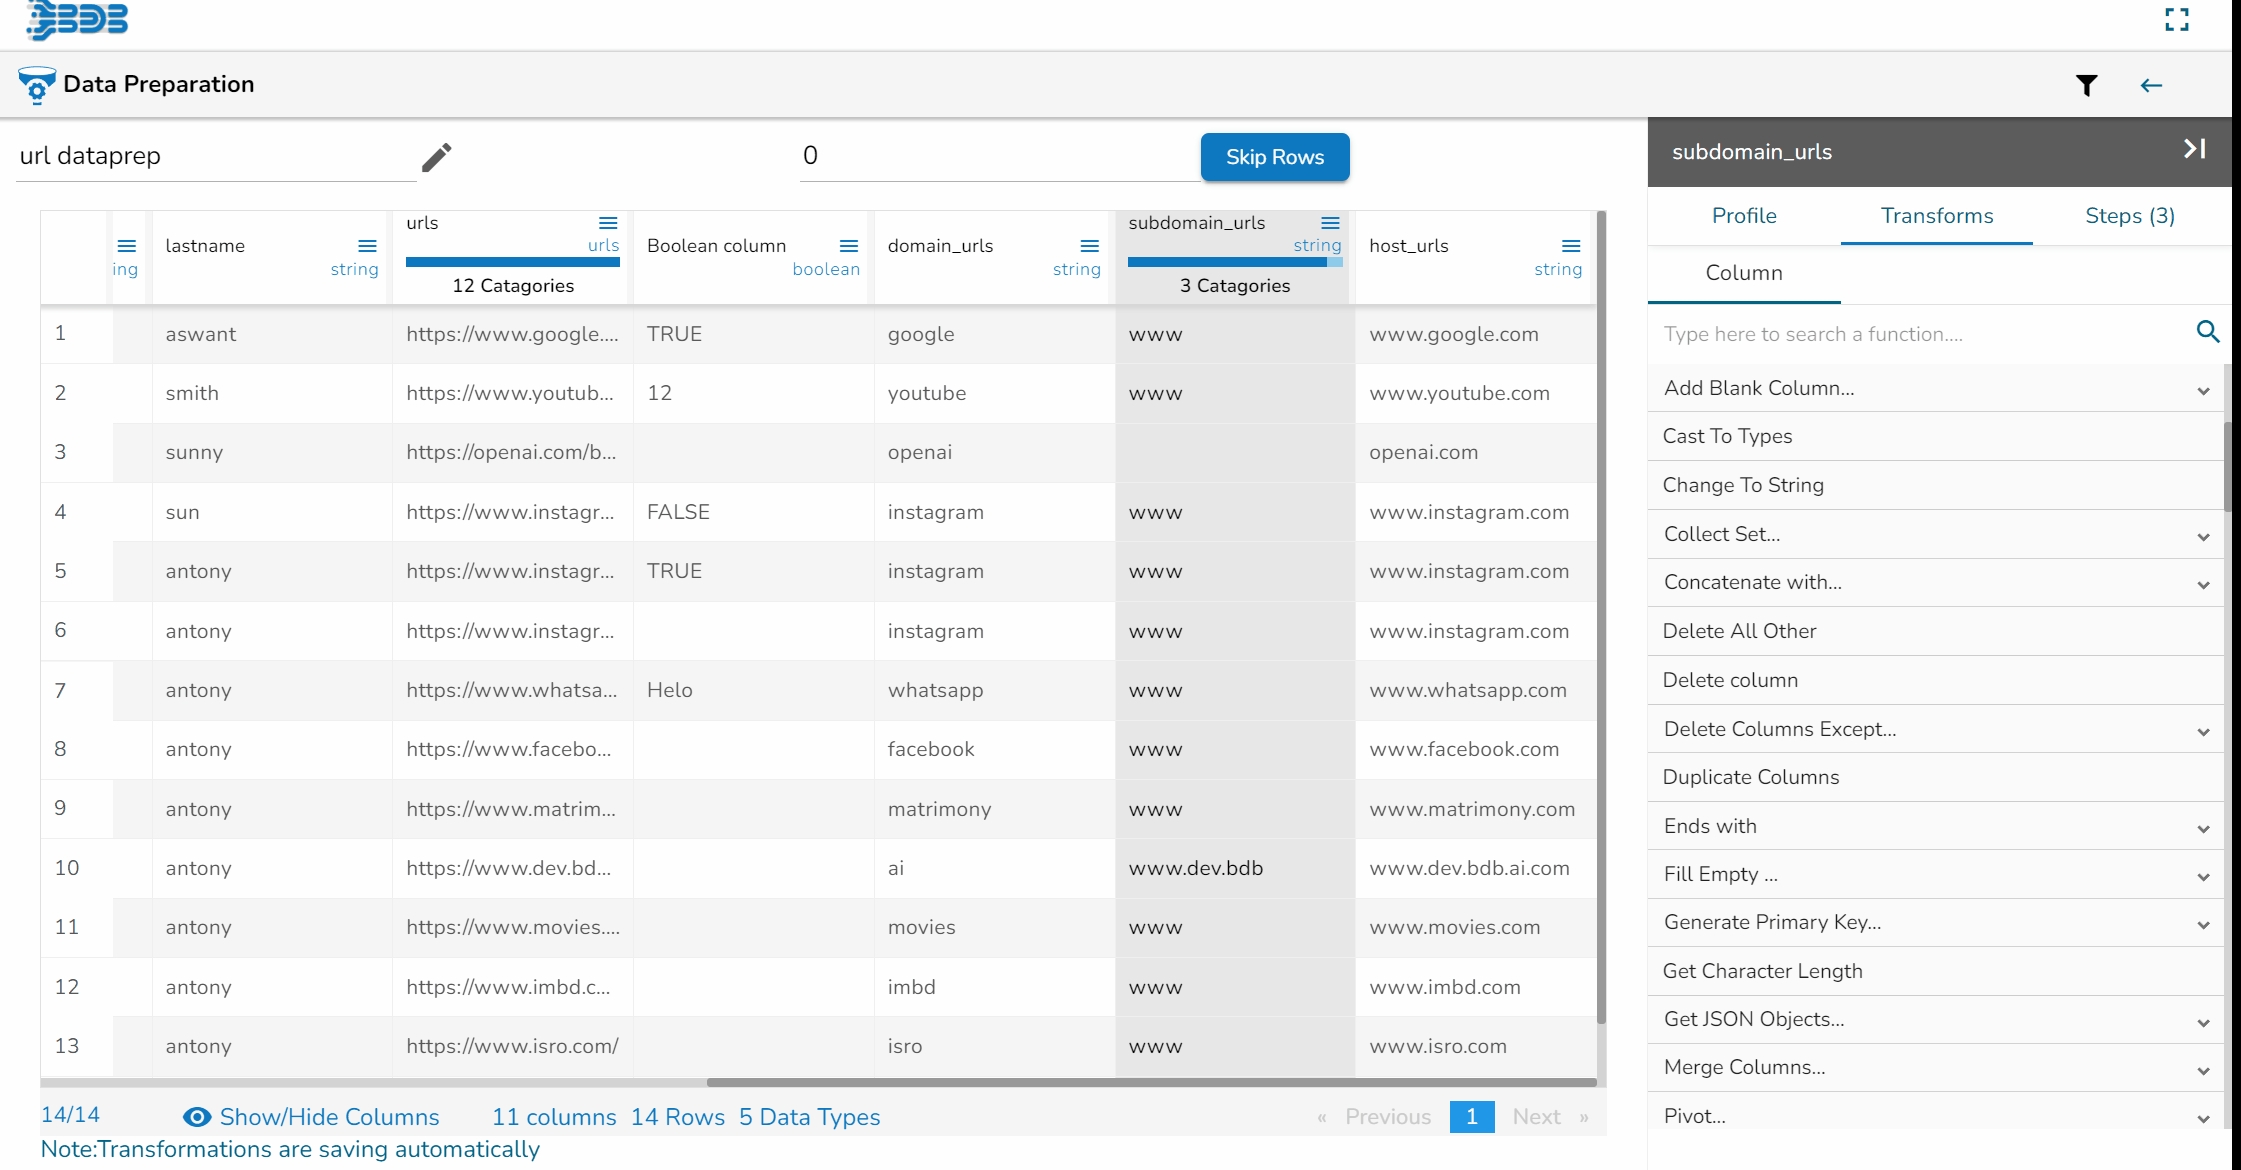Viewport: 2241px width, 1170px height.
Task: Click the function search magnifier icon
Action: point(2207,332)
